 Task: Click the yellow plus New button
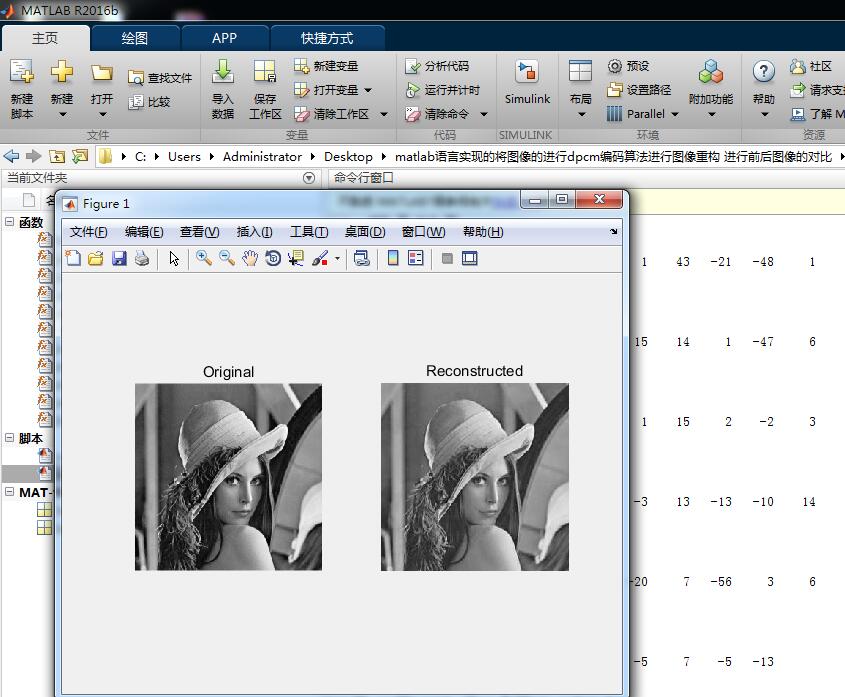click(x=62, y=89)
